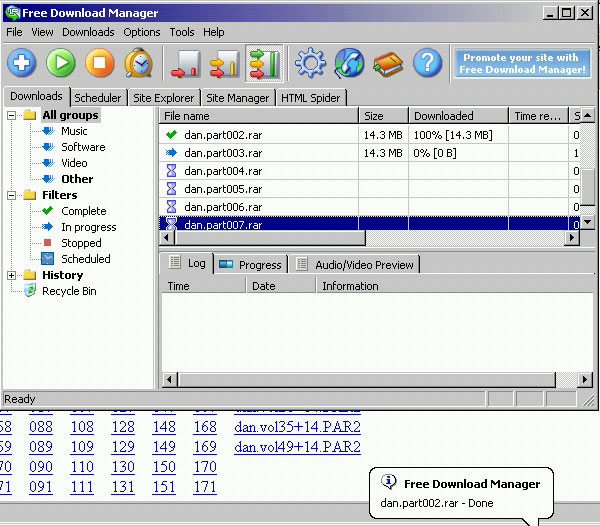Click green checkmark icon of dan.part002.rar
The width and height of the screenshot is (600, 526).
click(171, 134)
